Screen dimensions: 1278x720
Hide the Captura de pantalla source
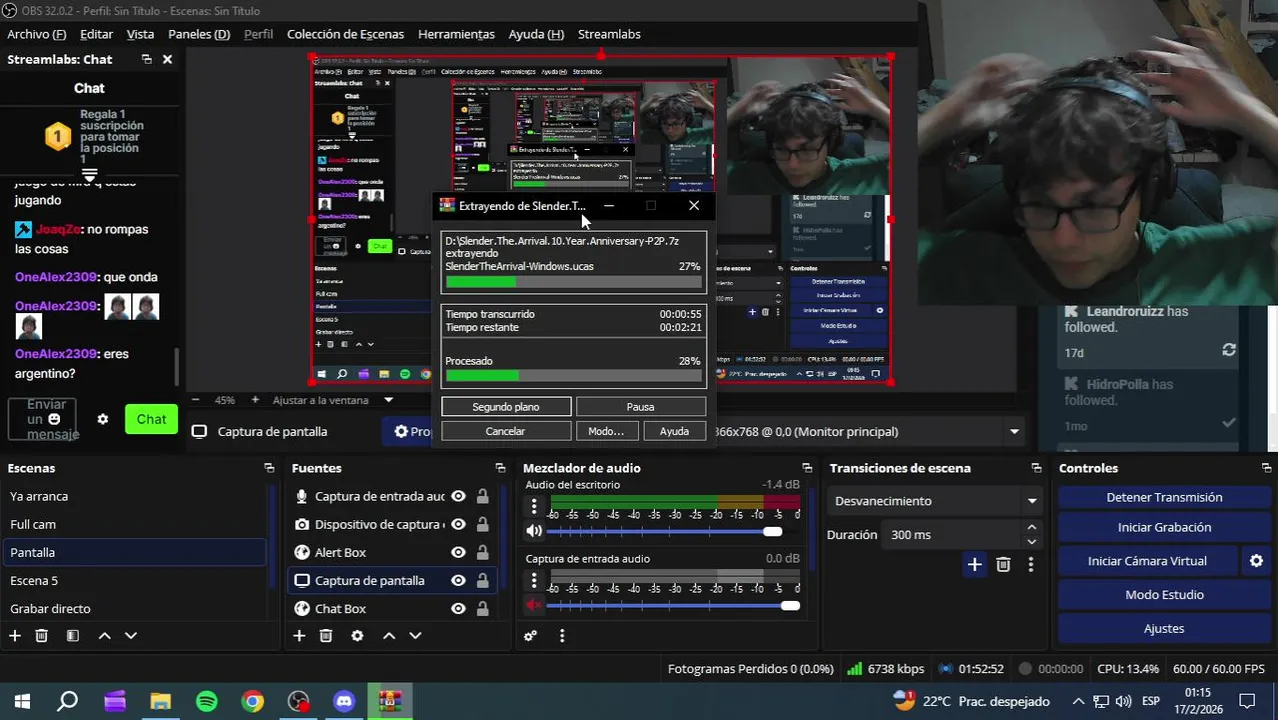458,580
